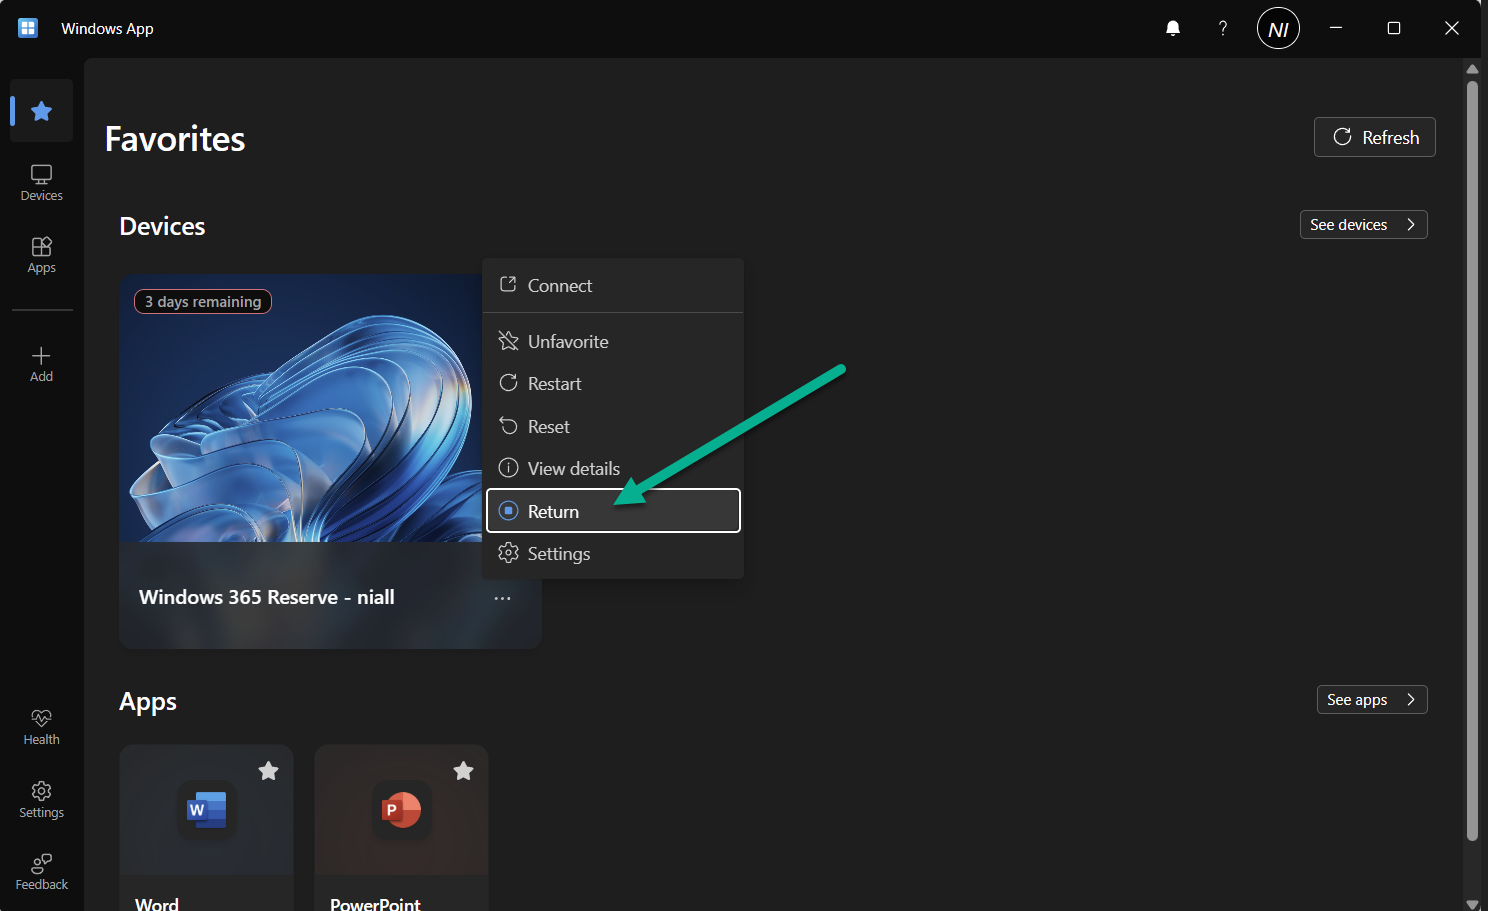Choose Restart from the context menu
1488x911 pixels.
(x=613, y=384)
